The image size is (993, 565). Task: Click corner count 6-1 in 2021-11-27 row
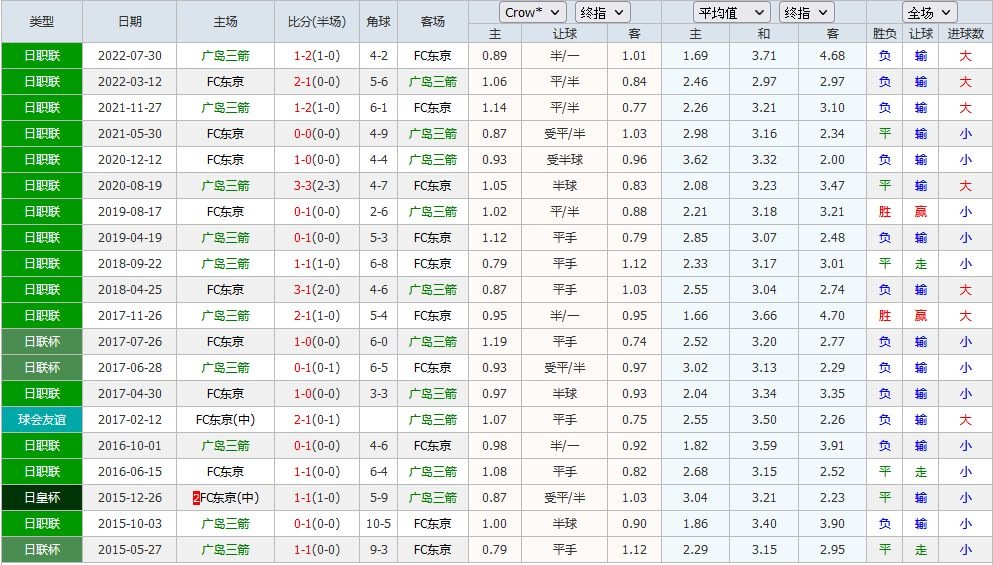point(379,108)
